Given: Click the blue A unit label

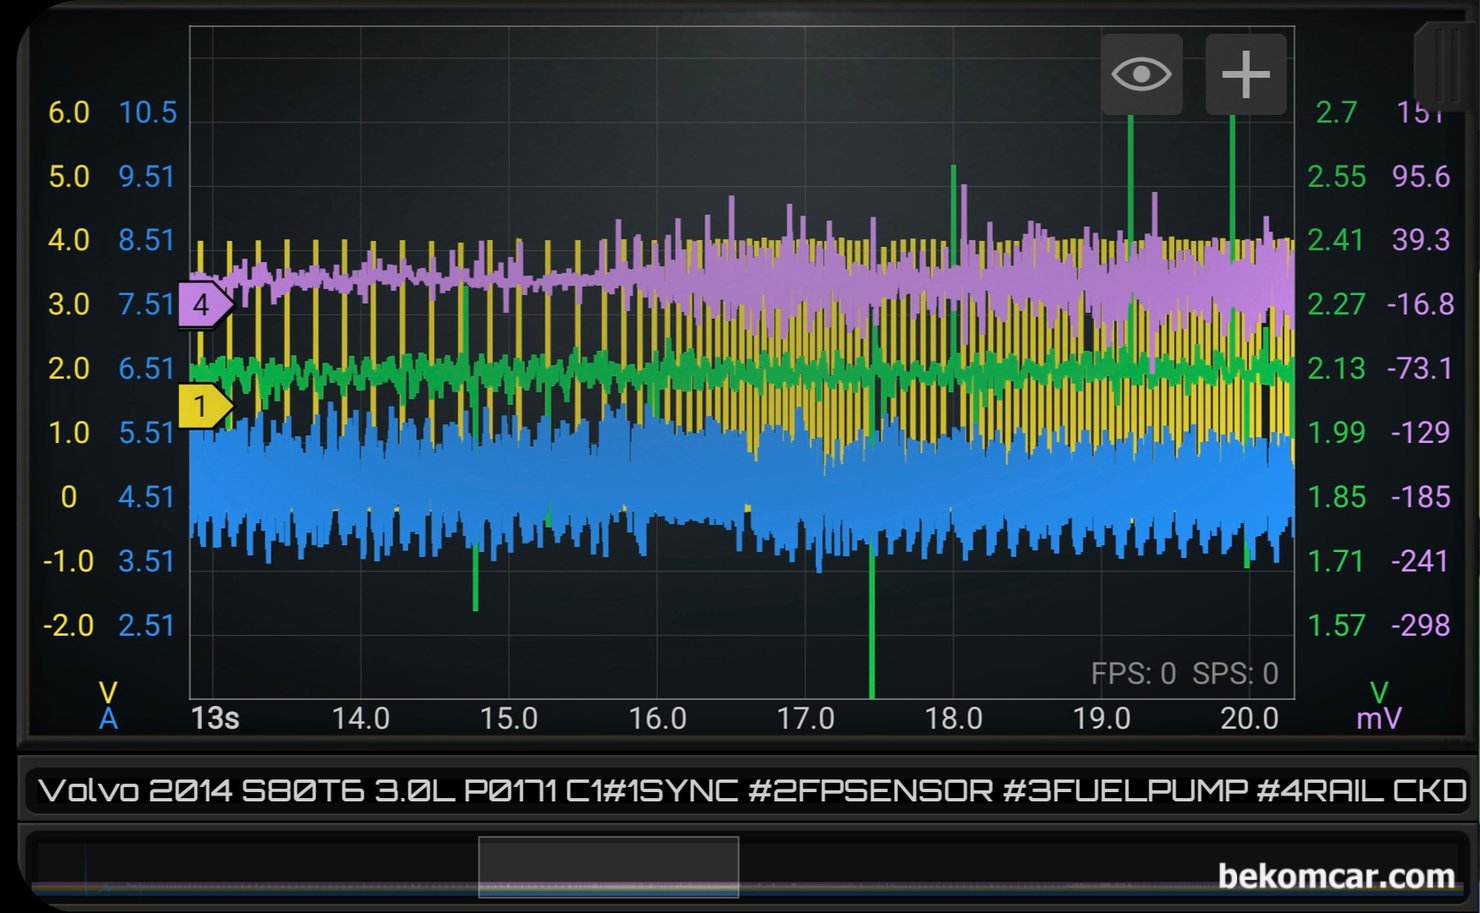Looking at the screenshot, I should tap(108, 718).
